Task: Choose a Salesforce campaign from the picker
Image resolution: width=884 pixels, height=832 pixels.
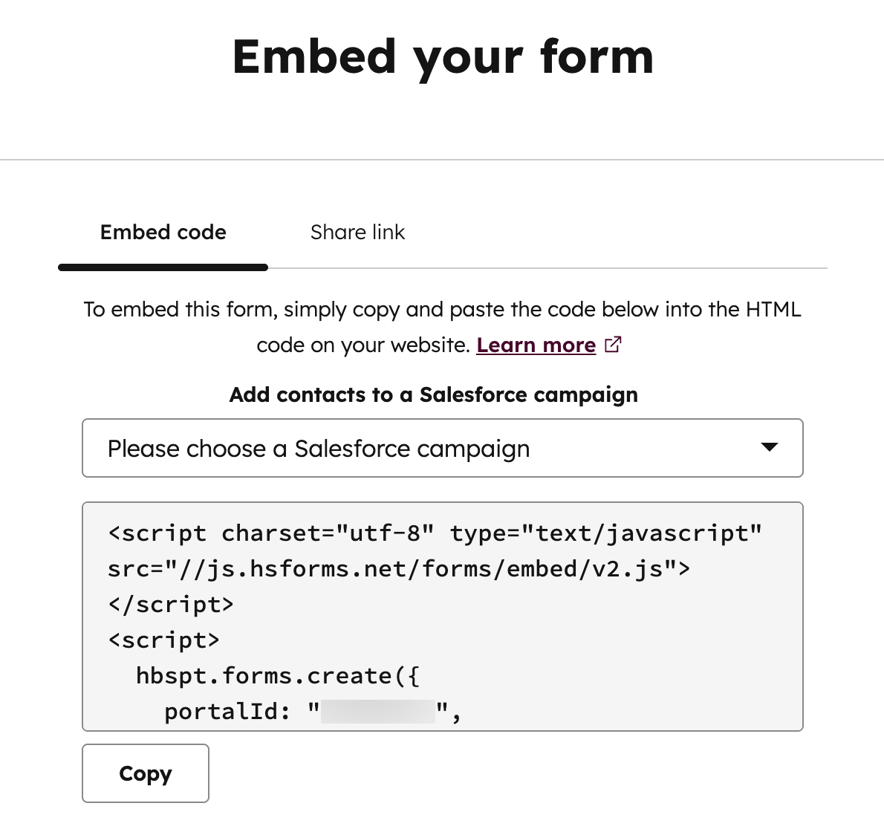Action: [x=442, y=448]
